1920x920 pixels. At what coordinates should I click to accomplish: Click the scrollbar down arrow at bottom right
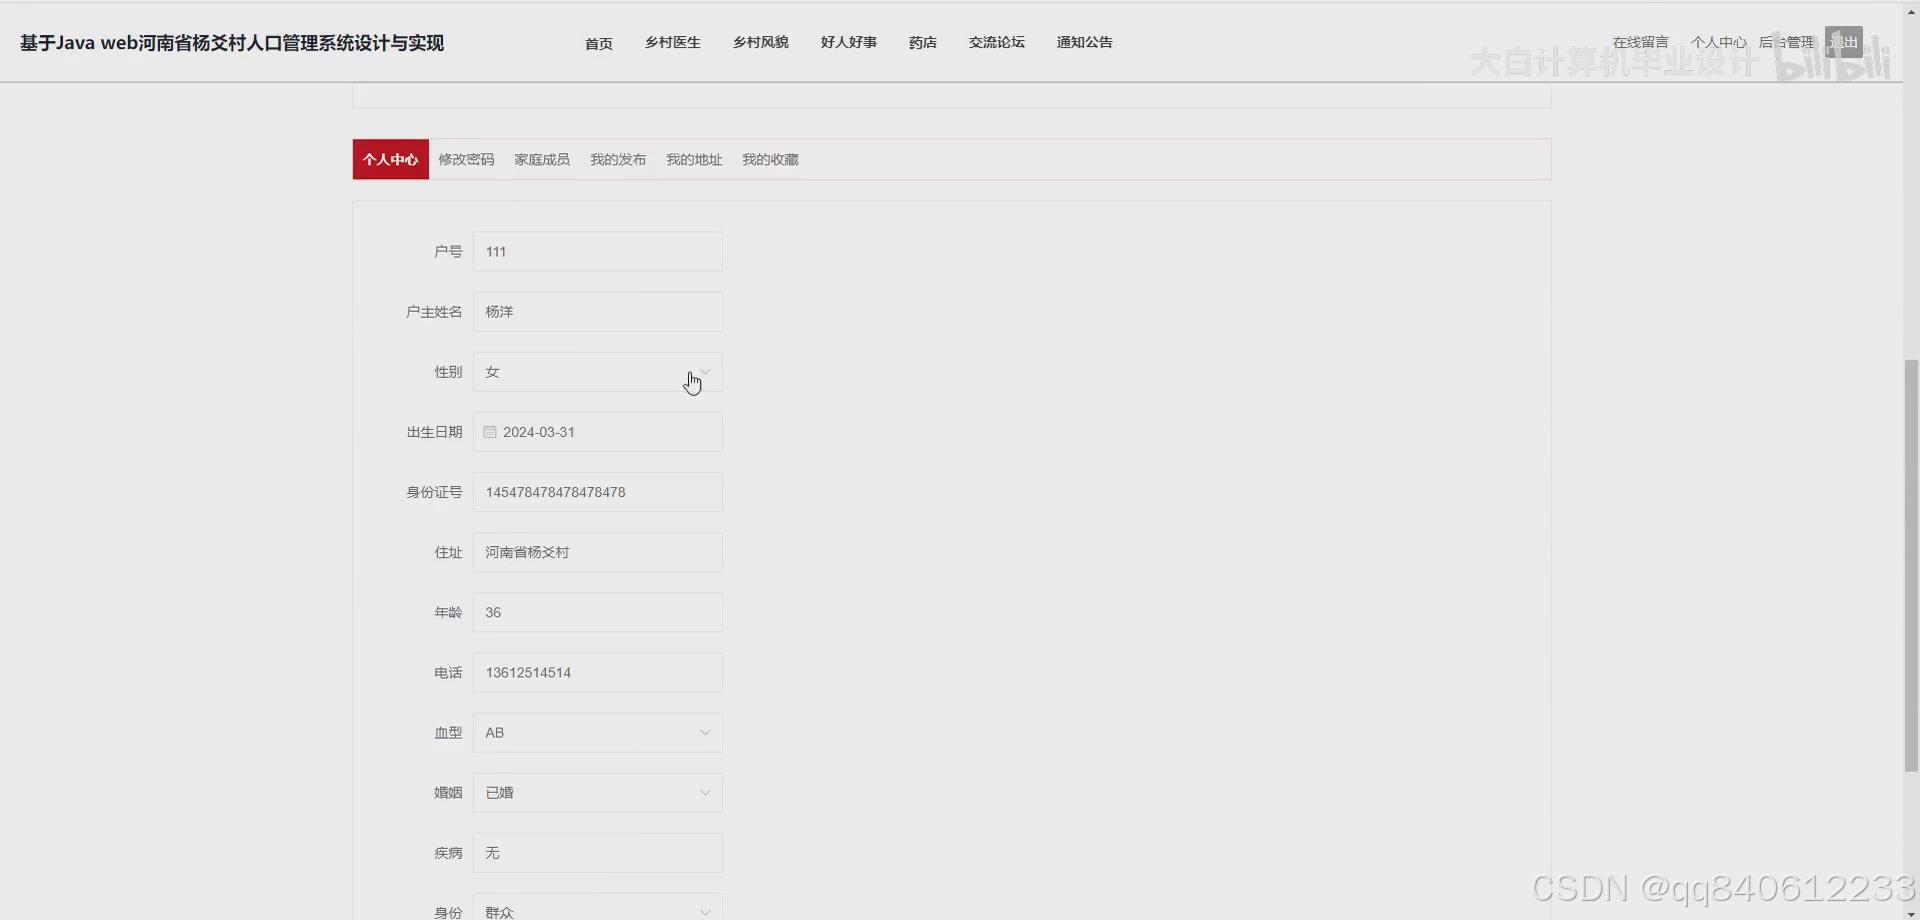1911,911
